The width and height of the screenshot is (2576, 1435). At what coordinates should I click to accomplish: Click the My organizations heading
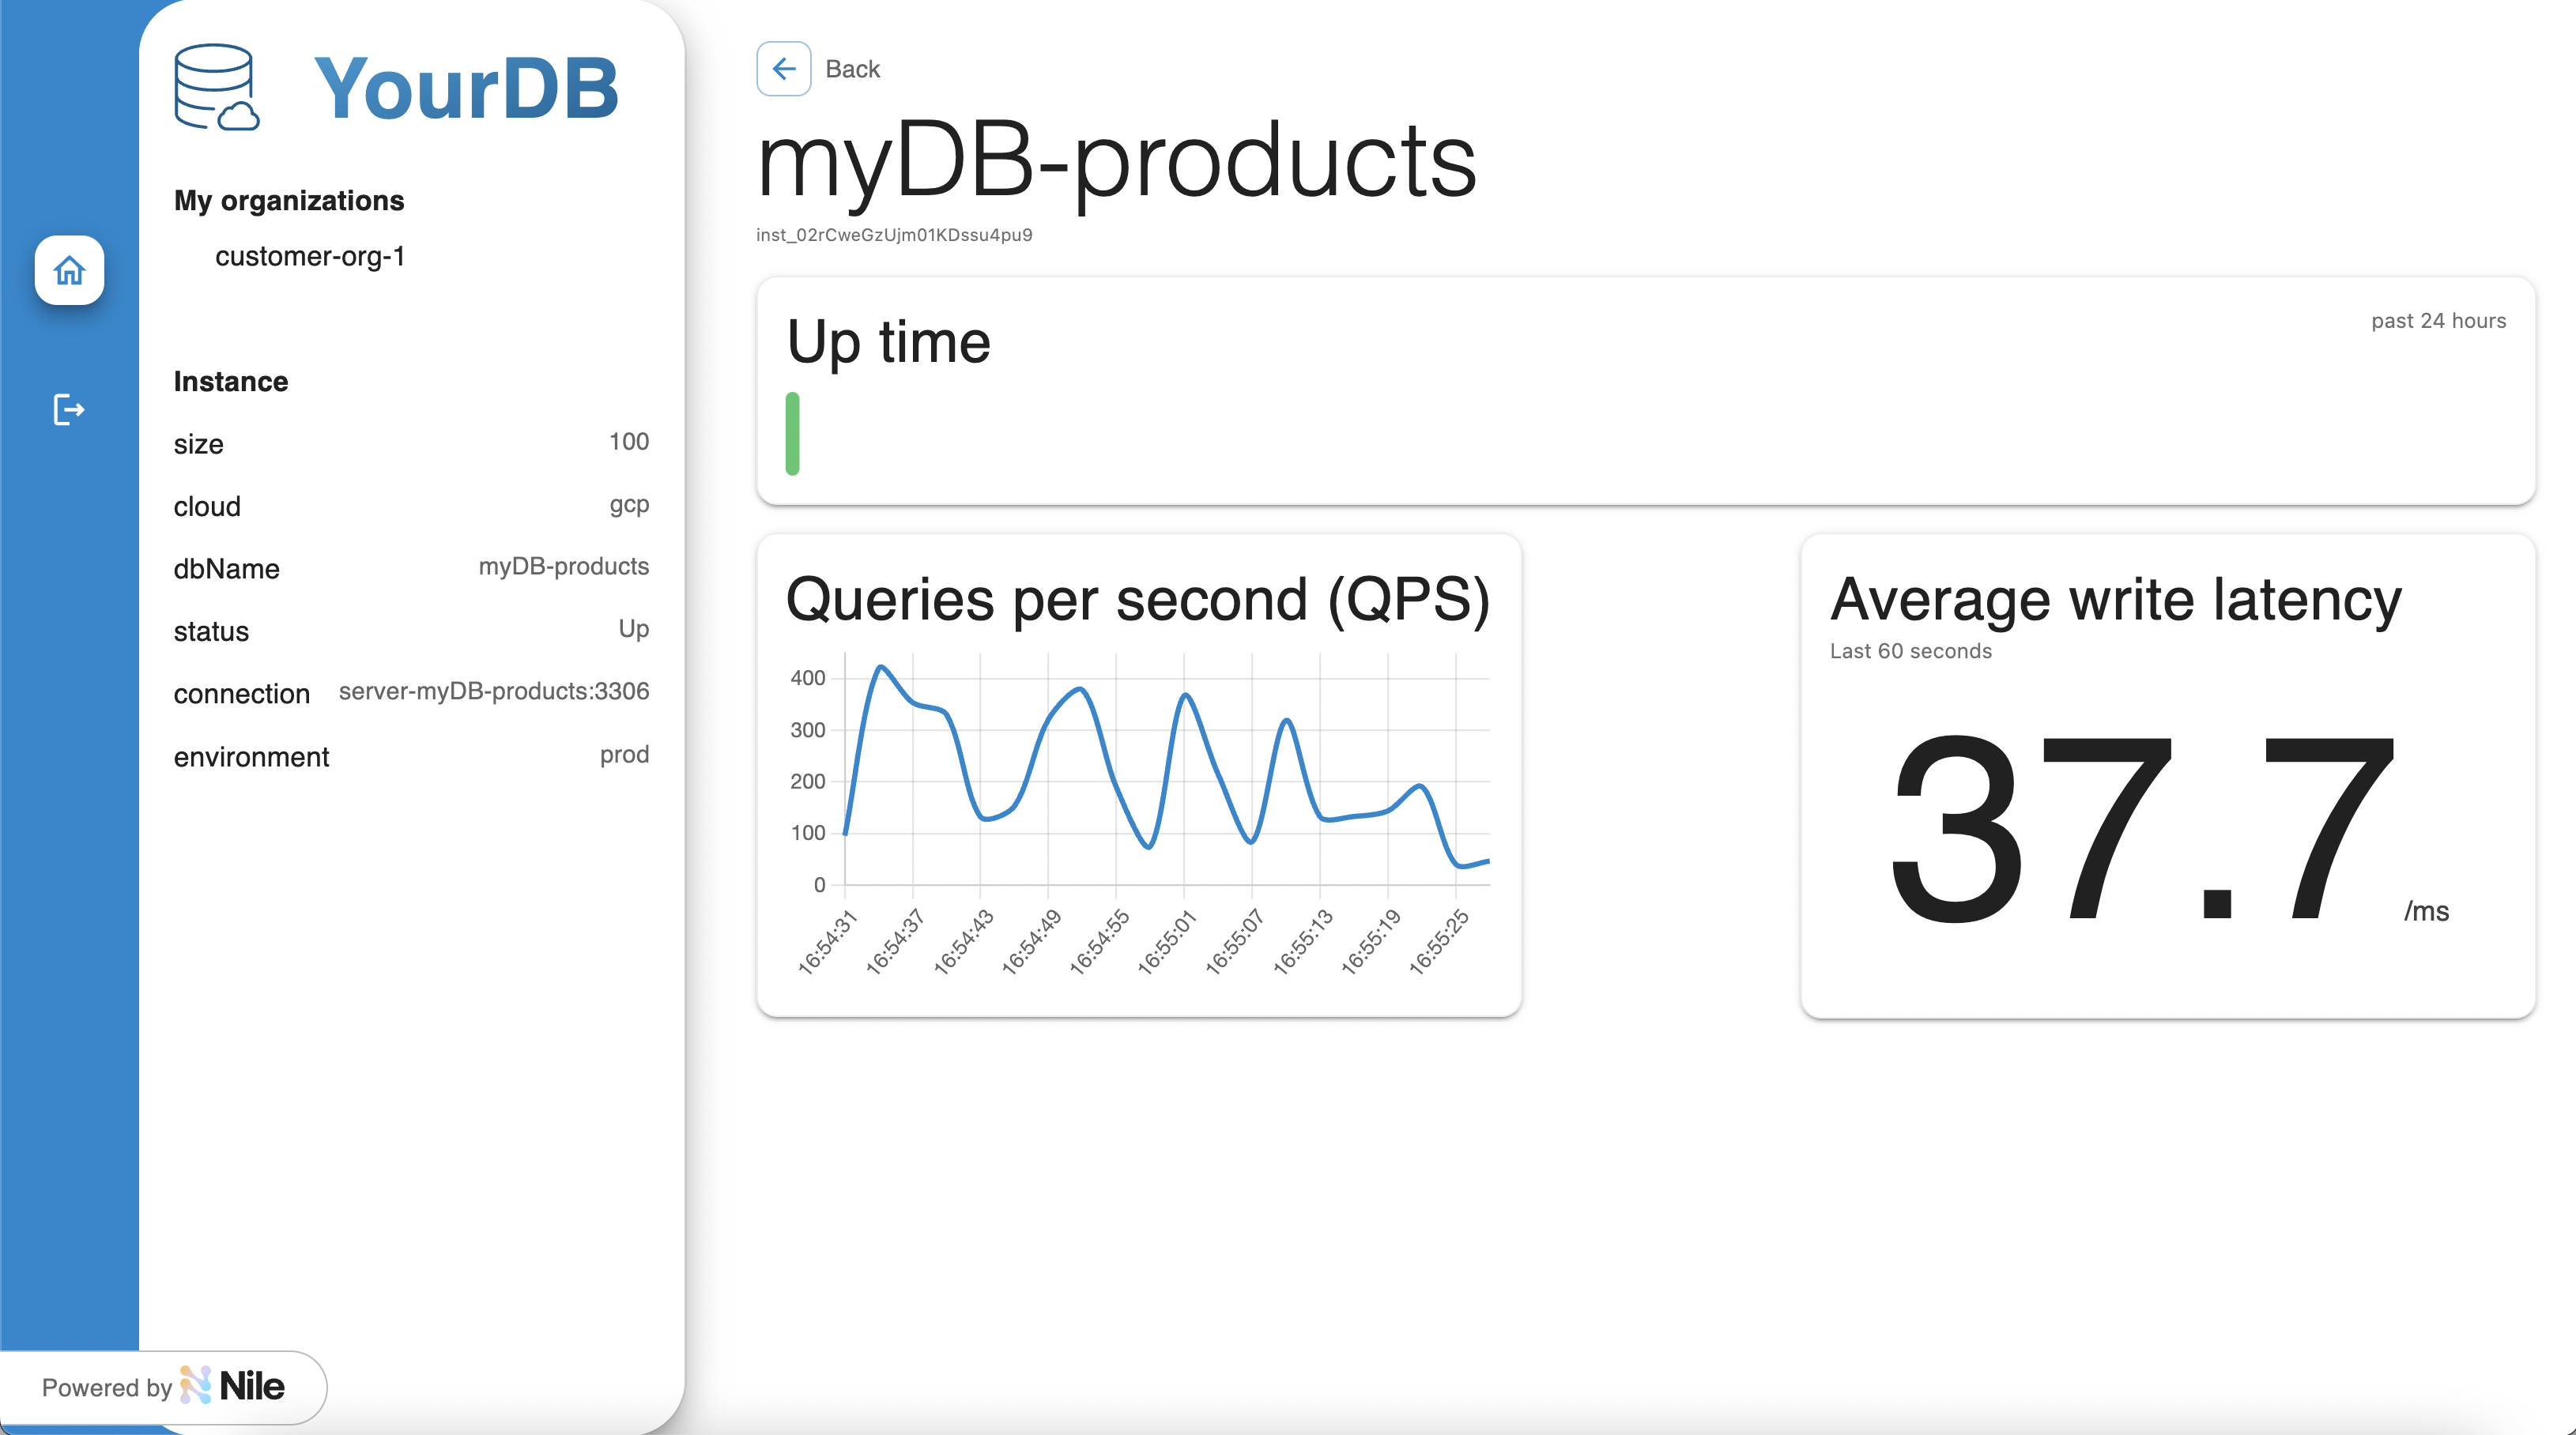click(x=289, y=200)
